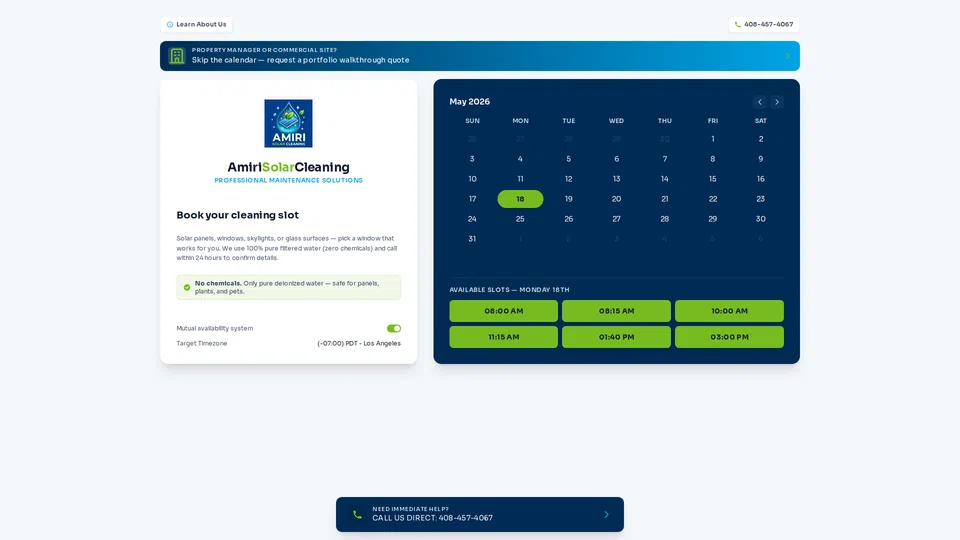Click the highlighted date 18
This screenshot has width=960, height=540.
coord(520,199)
